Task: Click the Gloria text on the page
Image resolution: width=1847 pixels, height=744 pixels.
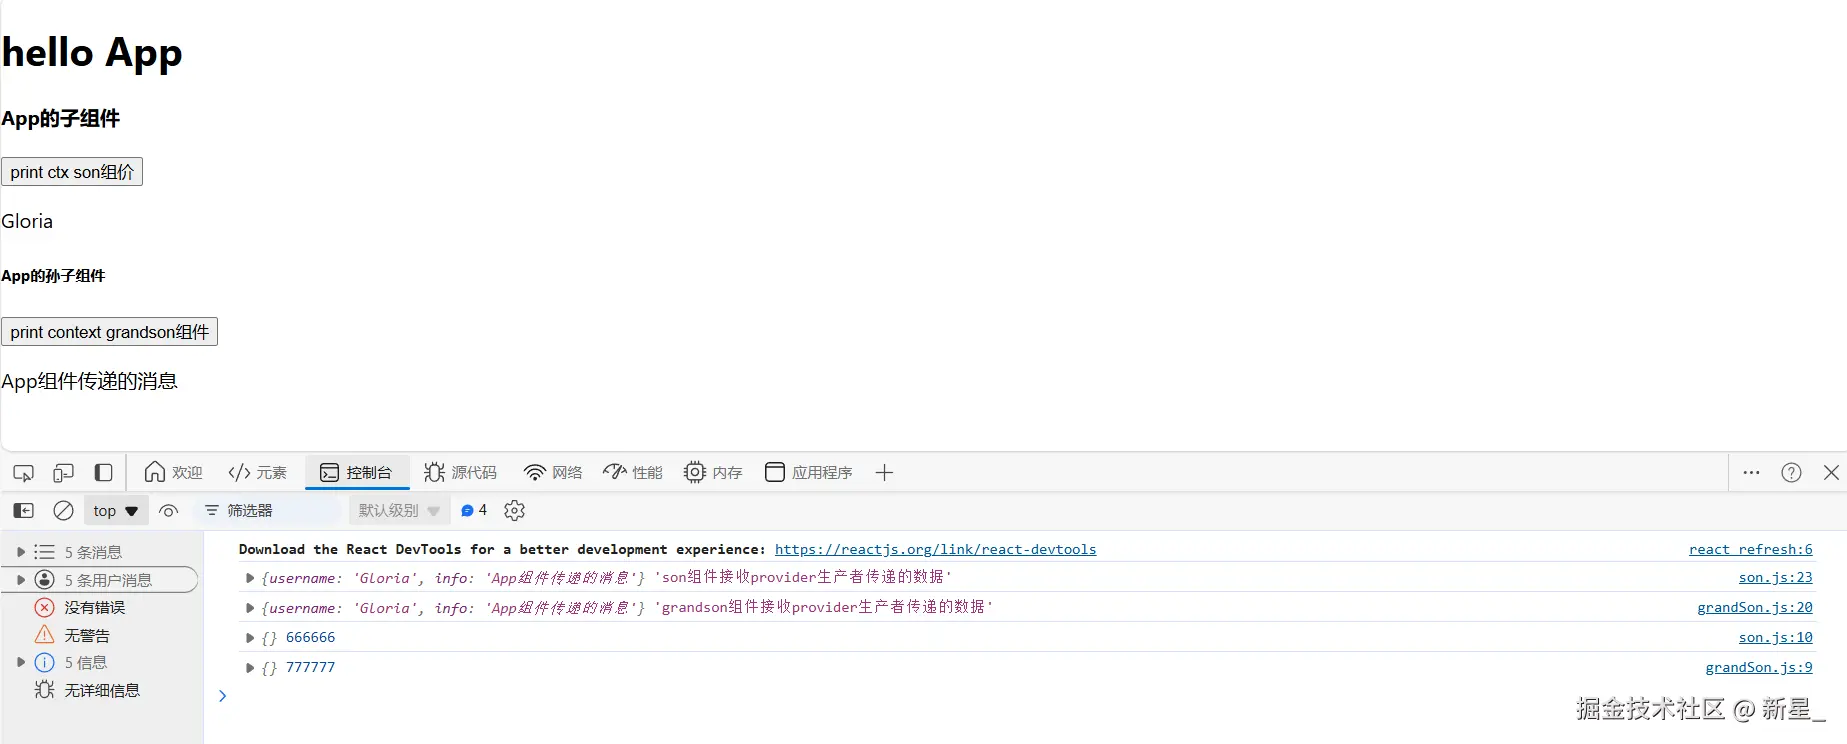Action: [27, 221]
